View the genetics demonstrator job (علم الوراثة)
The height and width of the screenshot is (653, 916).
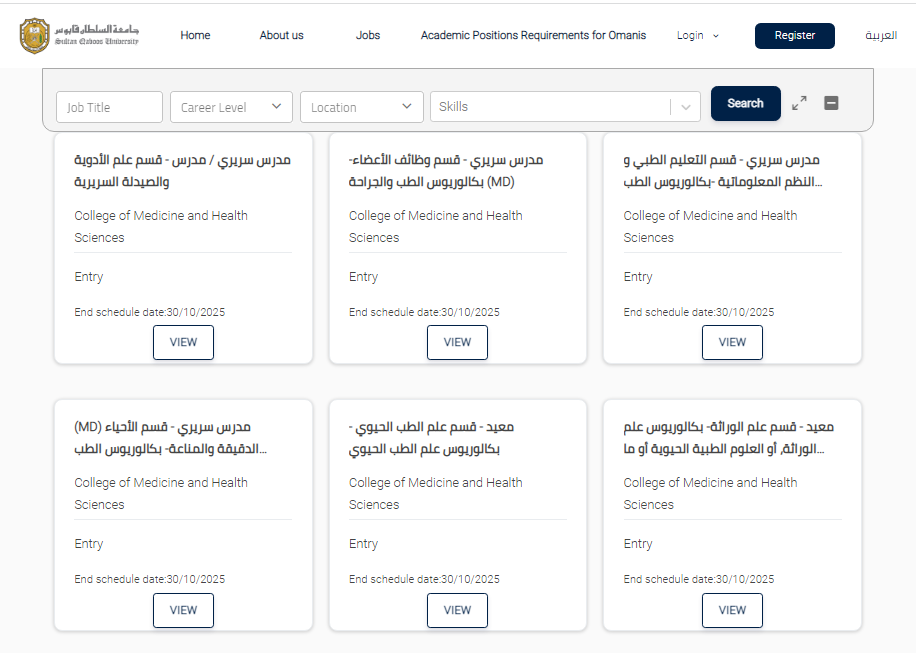tap(732, 610)
